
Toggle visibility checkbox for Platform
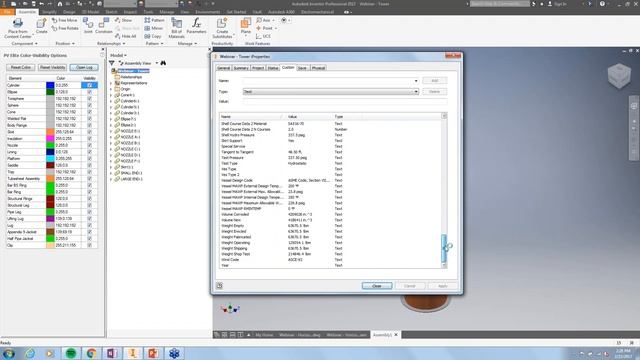tap(89, 158)
